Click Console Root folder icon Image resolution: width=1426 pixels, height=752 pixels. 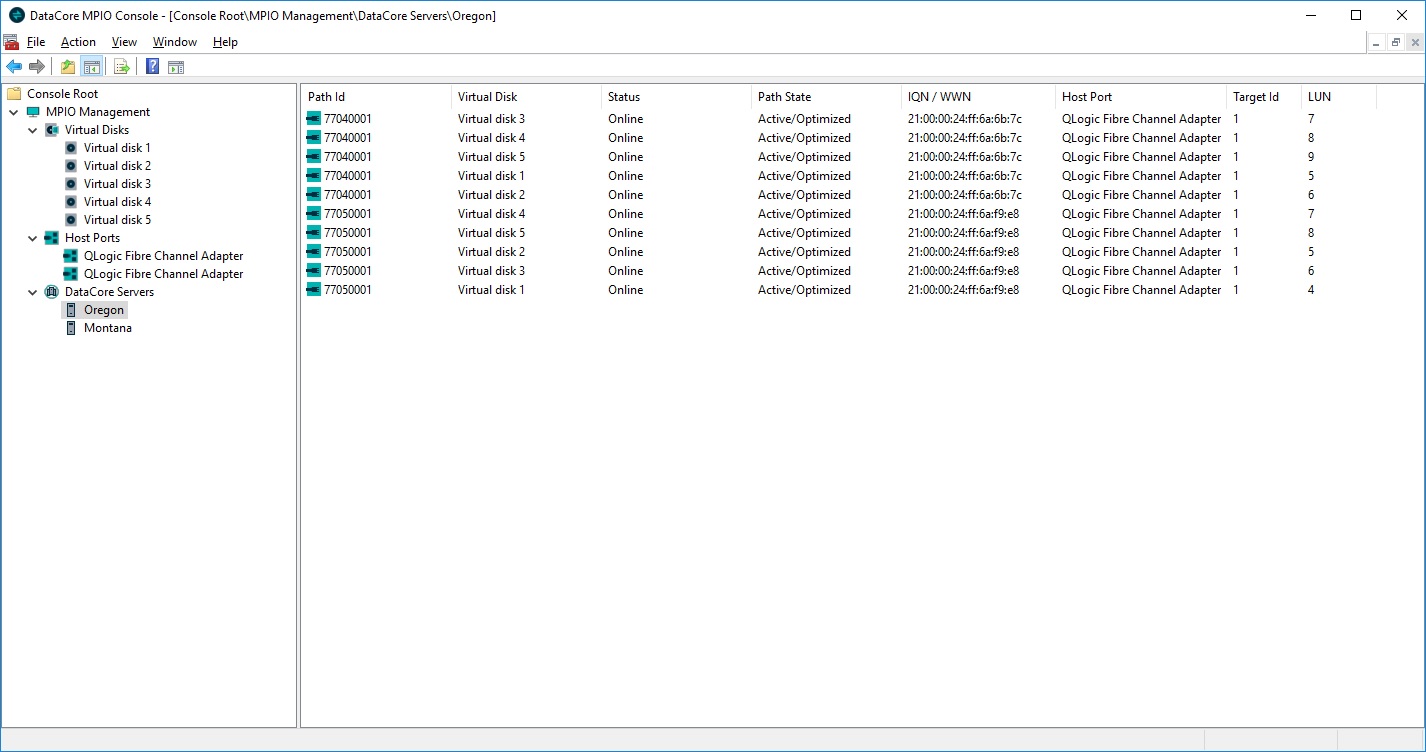click(x=14, y=94)
